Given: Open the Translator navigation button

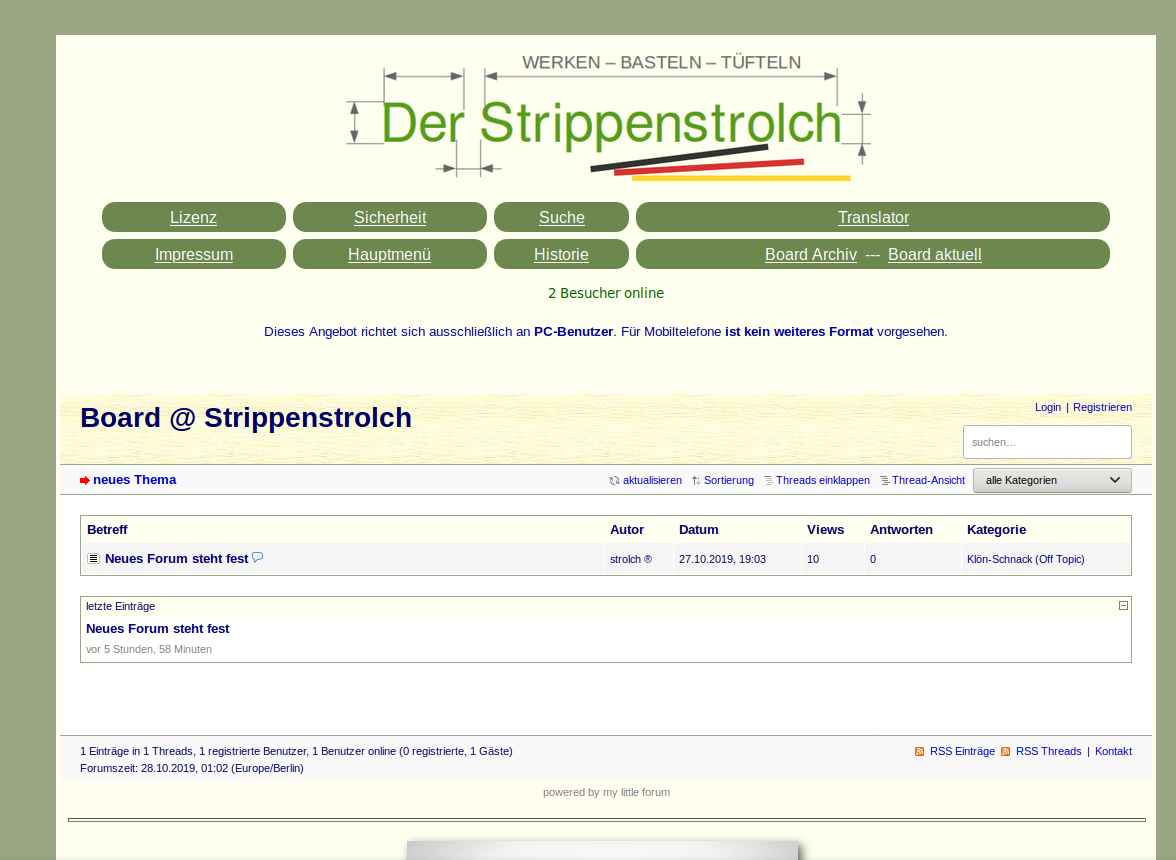Looking at the screenshot, I should click(x=872, y=218).
